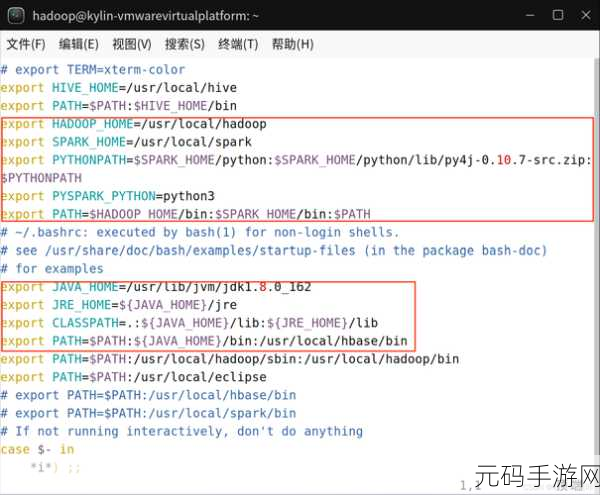Click the comment '# export PATH=$PATH:/usr/local/hbase/bin'
This screenshot has height=495, width=600.
(x=148, y=395)
